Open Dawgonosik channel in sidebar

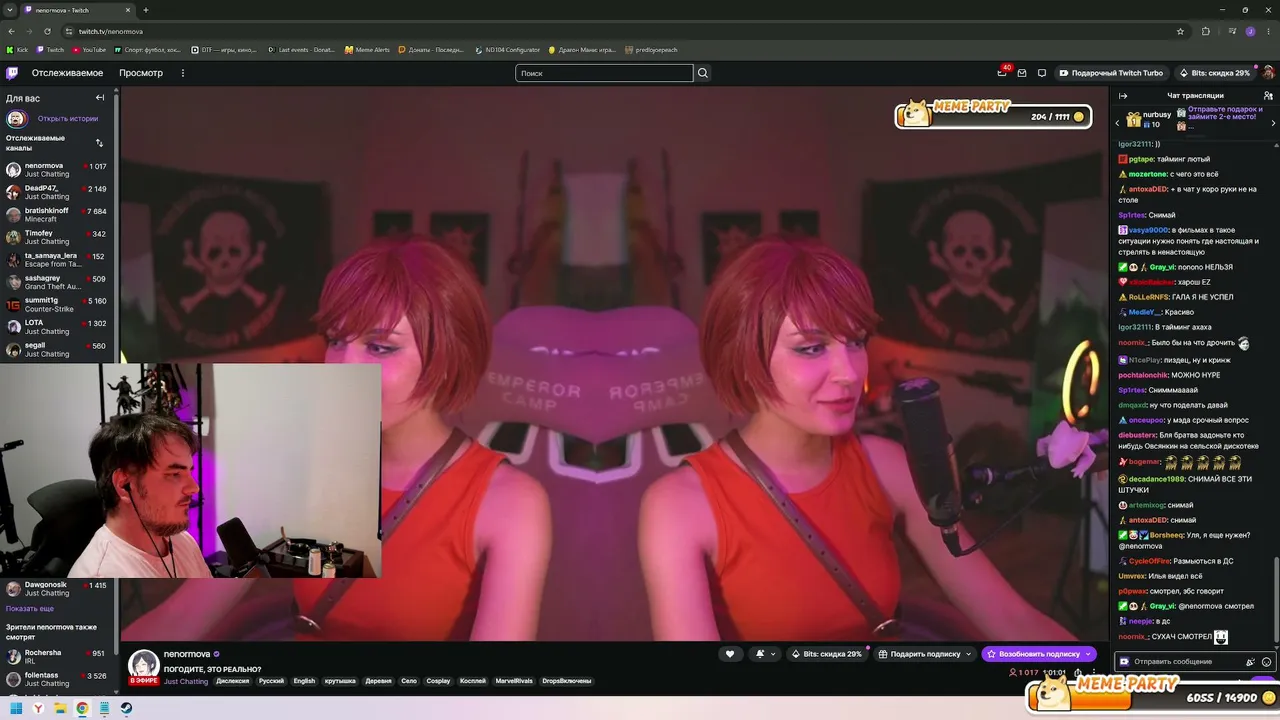56,589
